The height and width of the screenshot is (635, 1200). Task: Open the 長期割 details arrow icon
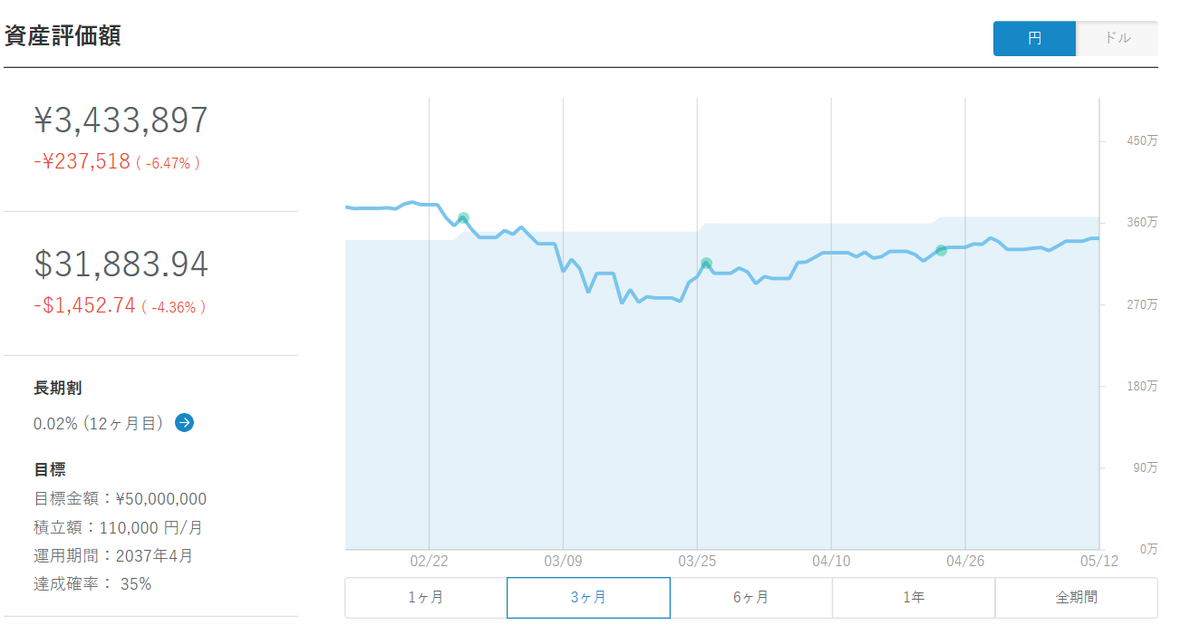(184, 423)
